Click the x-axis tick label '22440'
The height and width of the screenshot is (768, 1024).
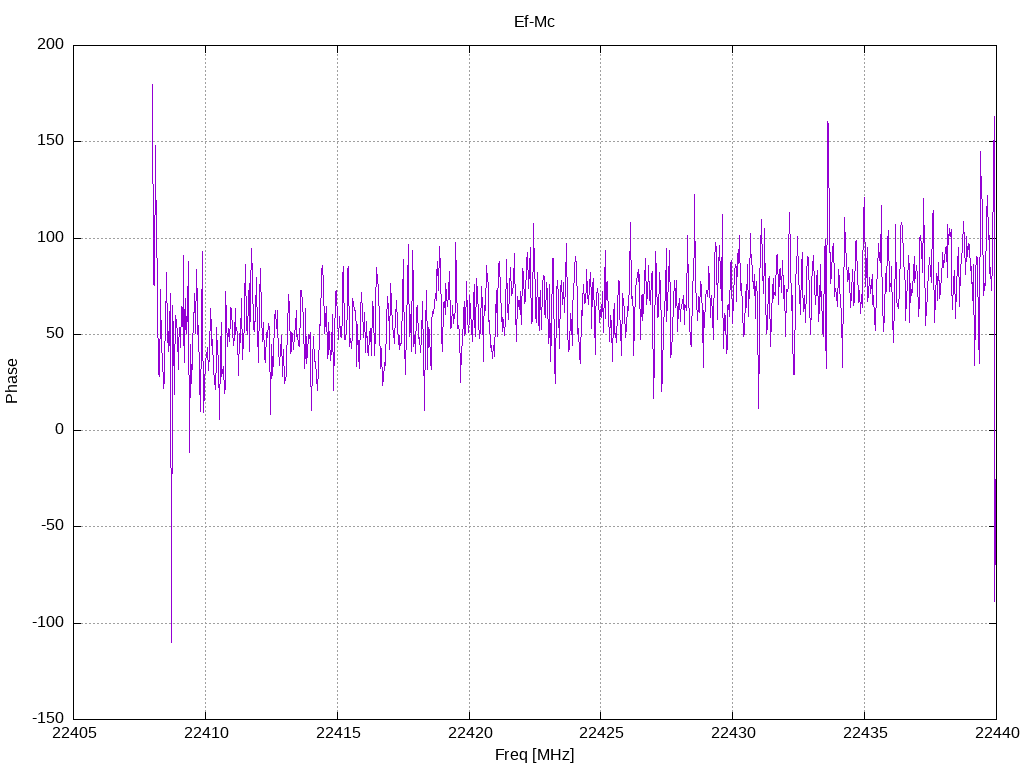pos(997,733)
